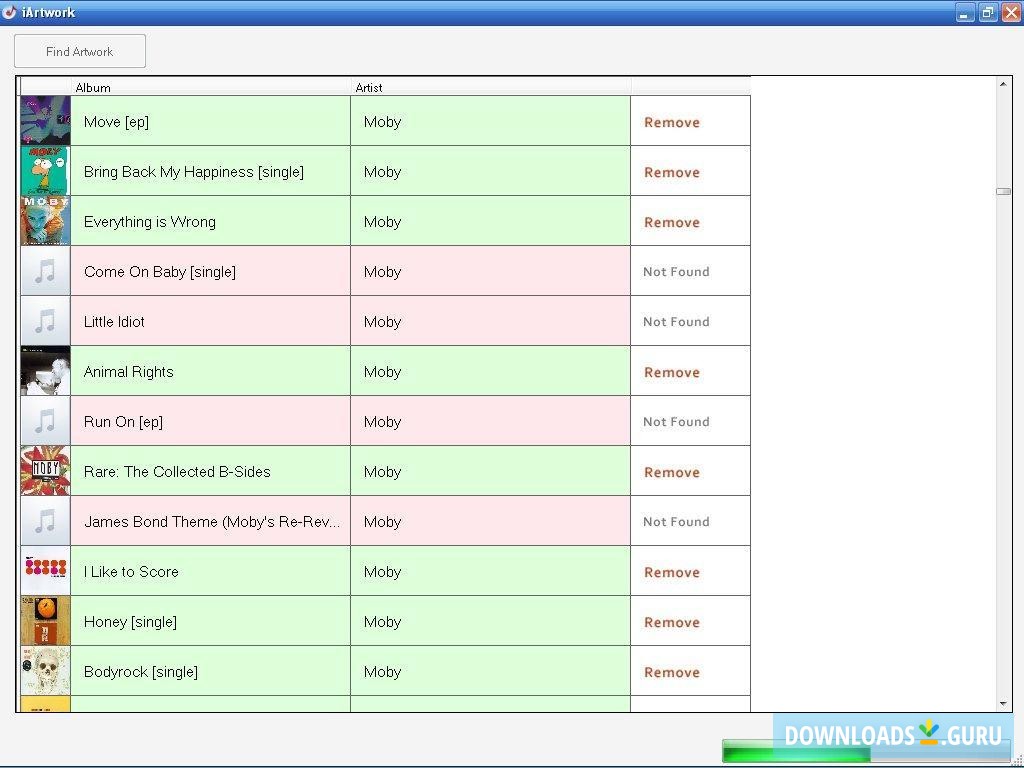Click Not Found status for Come On Baby
1024x768 pixels.
[x=676, y=272]
